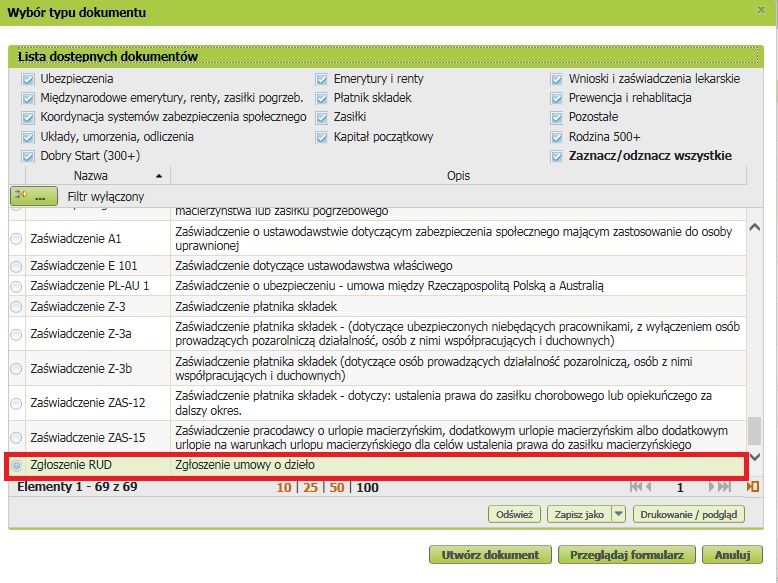Click the list scrollbar thumb
The height and width of the screenshot is (583, 778).
pos(755,431)
